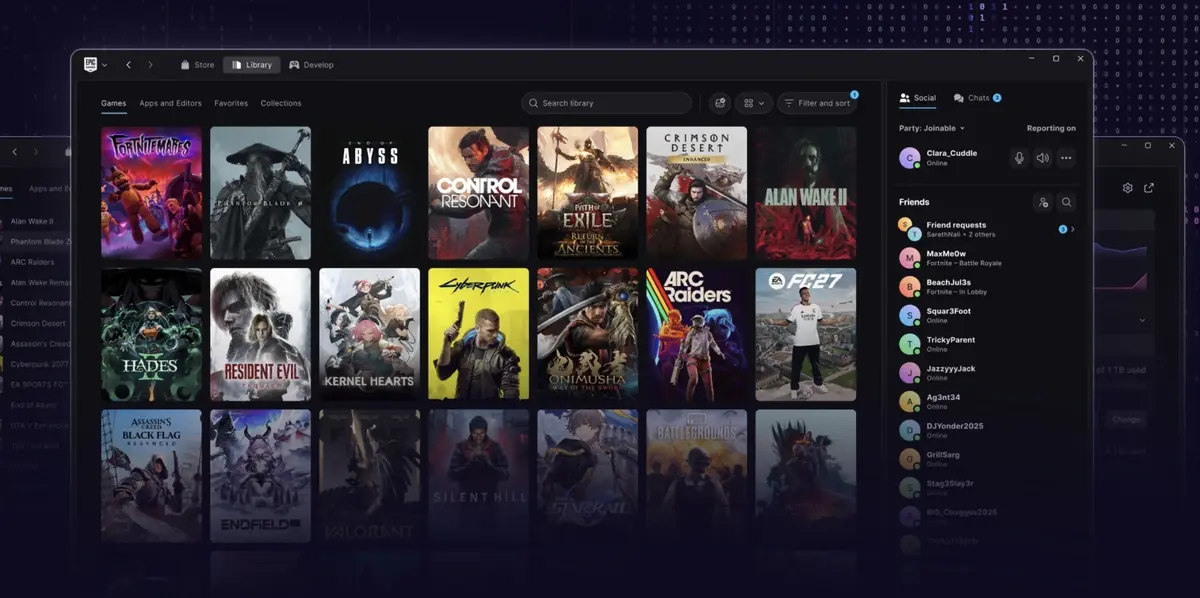
Task: Open the Chats tab
Action: 977,98
